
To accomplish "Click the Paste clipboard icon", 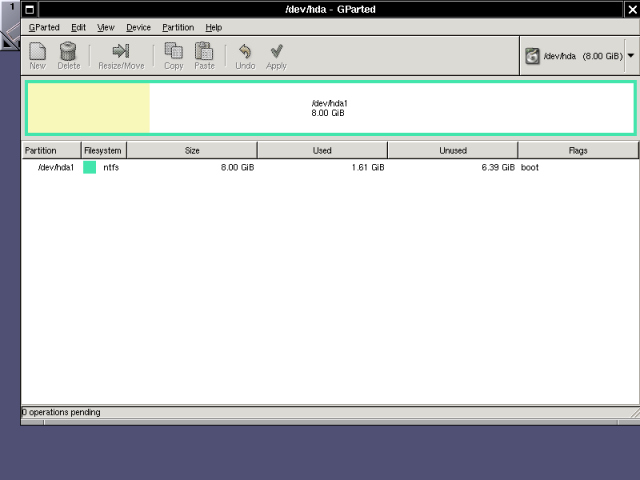I will (x=204, y=51).
